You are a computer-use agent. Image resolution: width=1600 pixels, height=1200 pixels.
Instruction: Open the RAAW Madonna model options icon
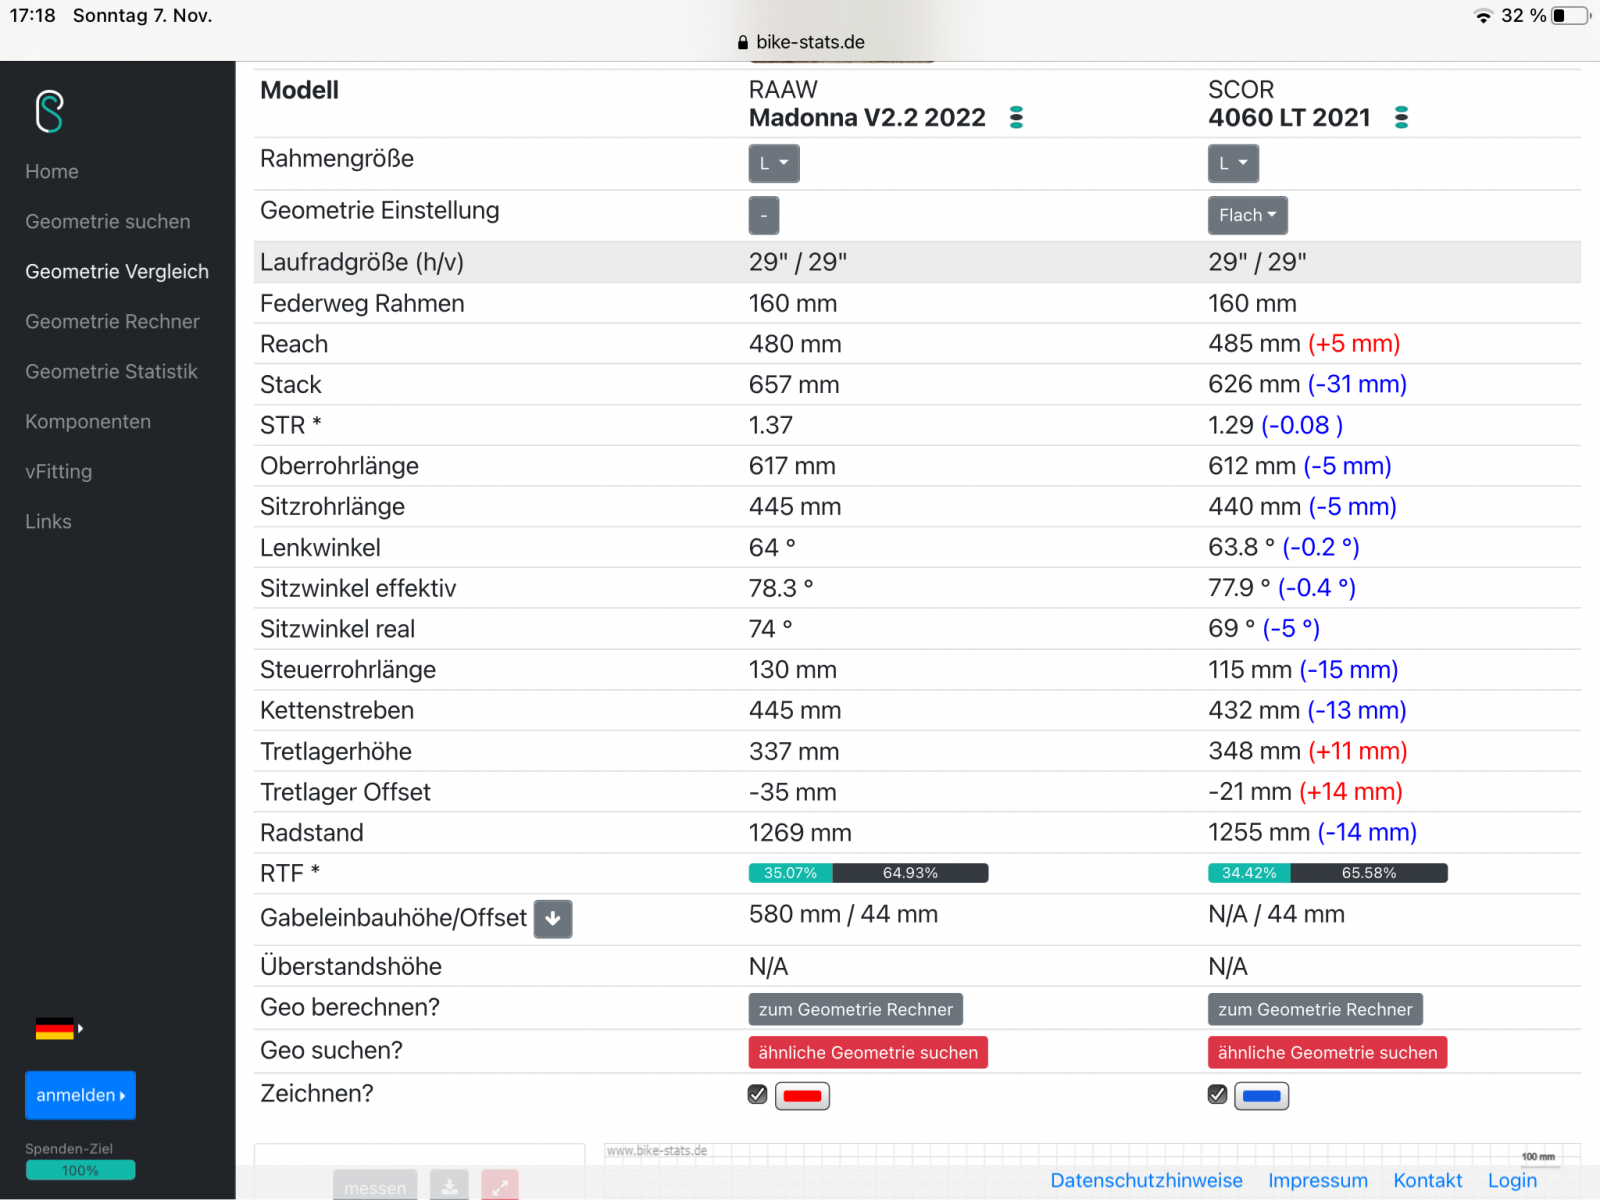1016,118
